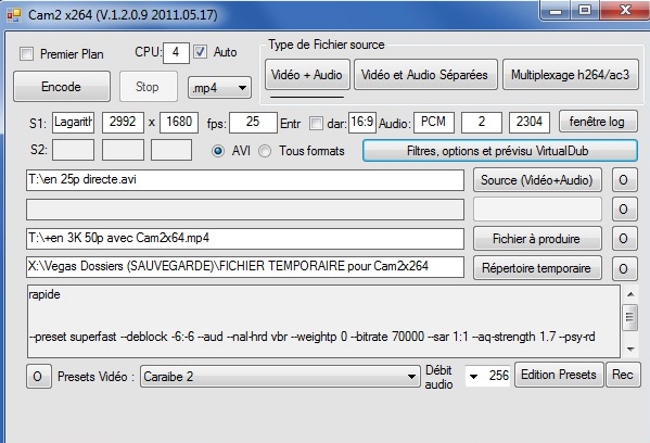This screenshot has width=650, height=443.
Task: Open the Presets Vidéo Caraibe 2 dropdown
Action: pyautogui.click(x=280, y=376)
